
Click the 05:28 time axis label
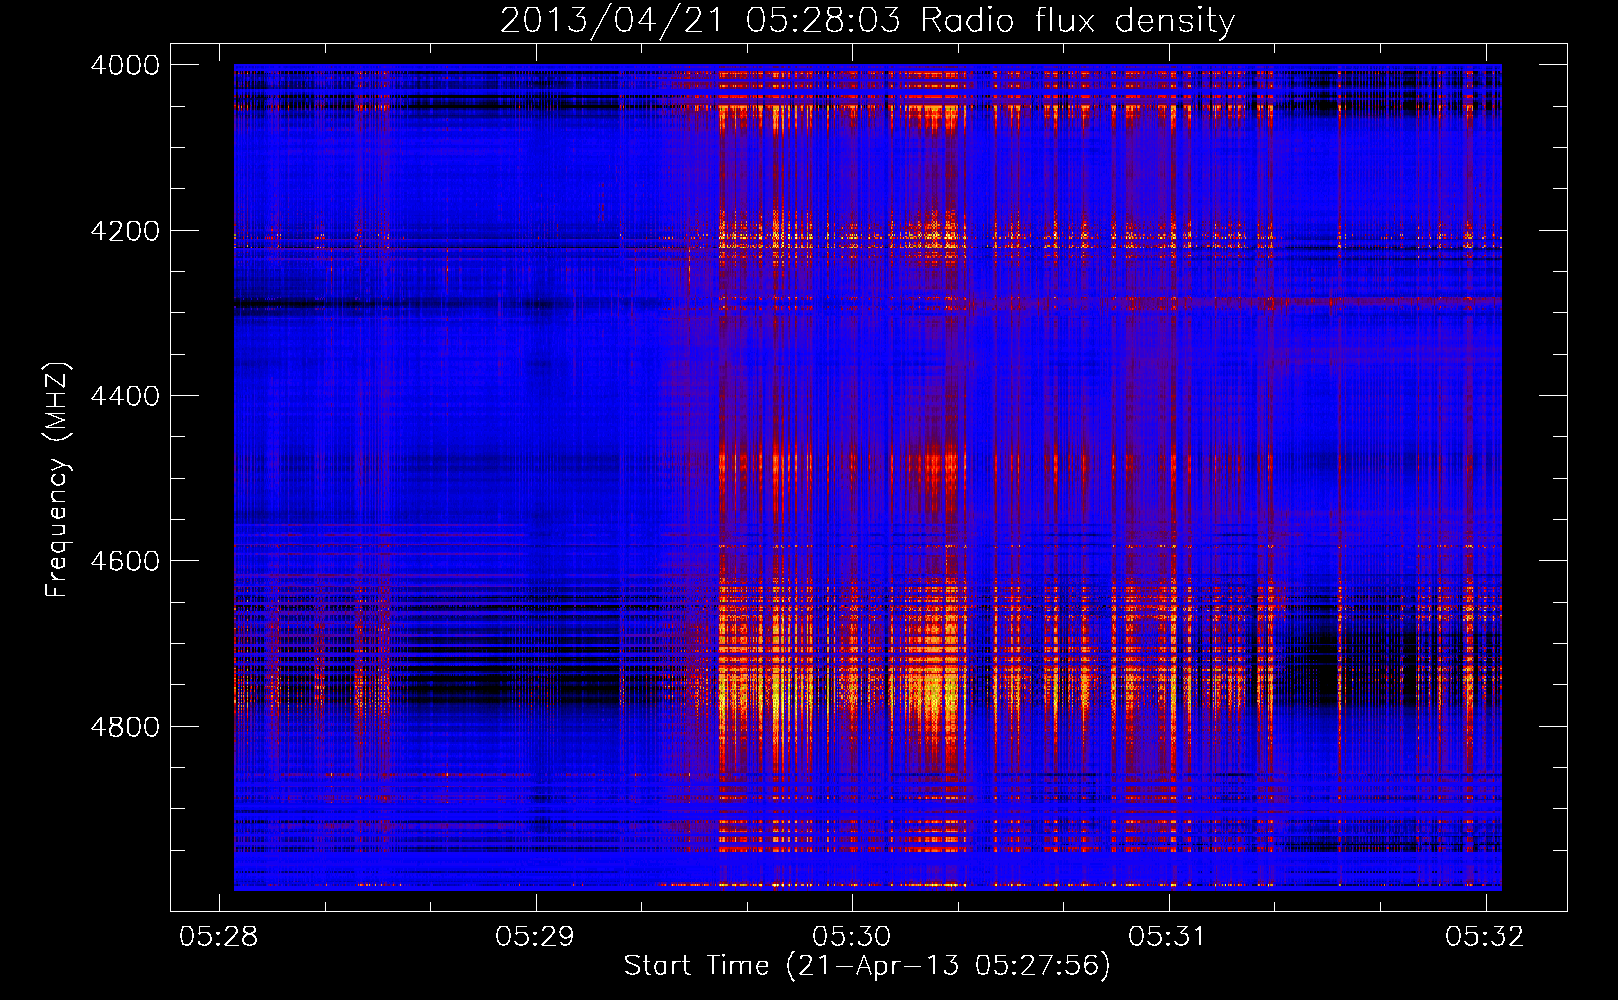tap(218, 936)
